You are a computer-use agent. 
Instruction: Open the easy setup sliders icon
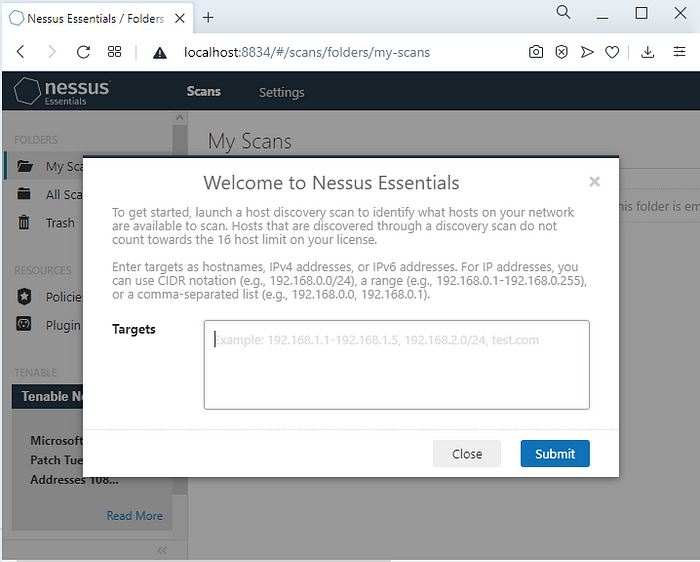(x=679, y=52)
